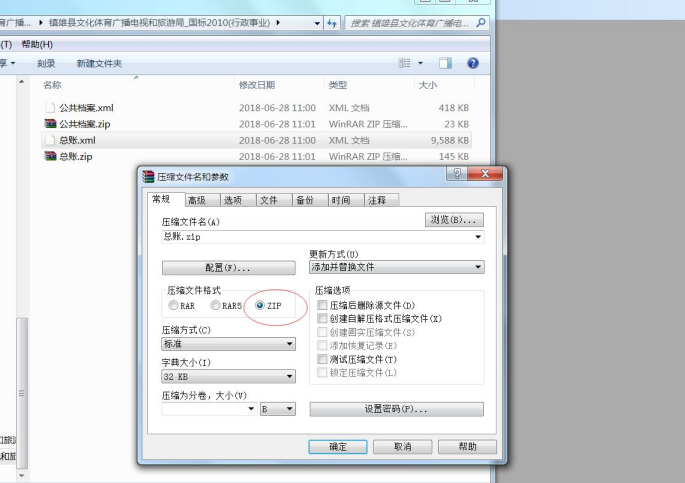This screenshot has height=483, width=685.
Task: Click the 公共档案.xml document icon
Action: tap(50, 108)
